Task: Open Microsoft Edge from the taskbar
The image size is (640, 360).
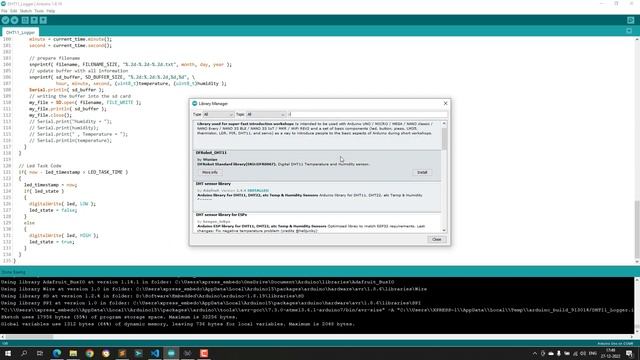Action: (57, 353)
